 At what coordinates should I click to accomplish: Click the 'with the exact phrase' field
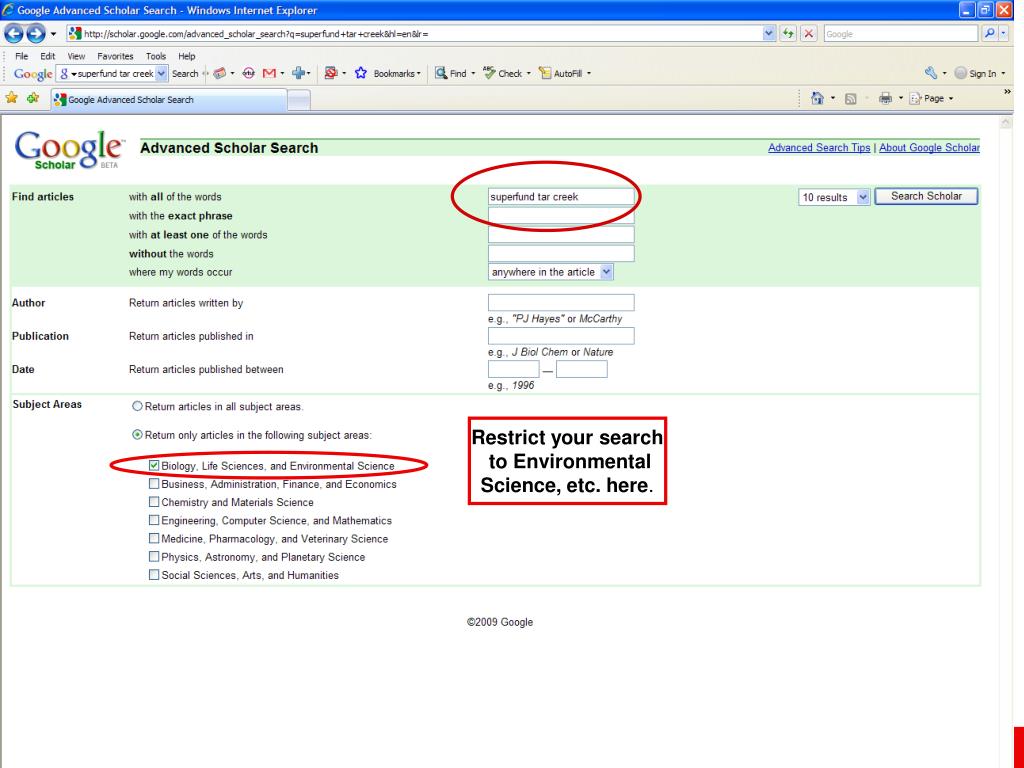(561, 216)
